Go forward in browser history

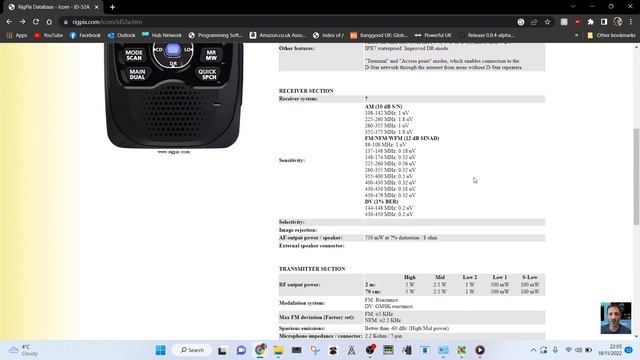[x=22, y=22]
